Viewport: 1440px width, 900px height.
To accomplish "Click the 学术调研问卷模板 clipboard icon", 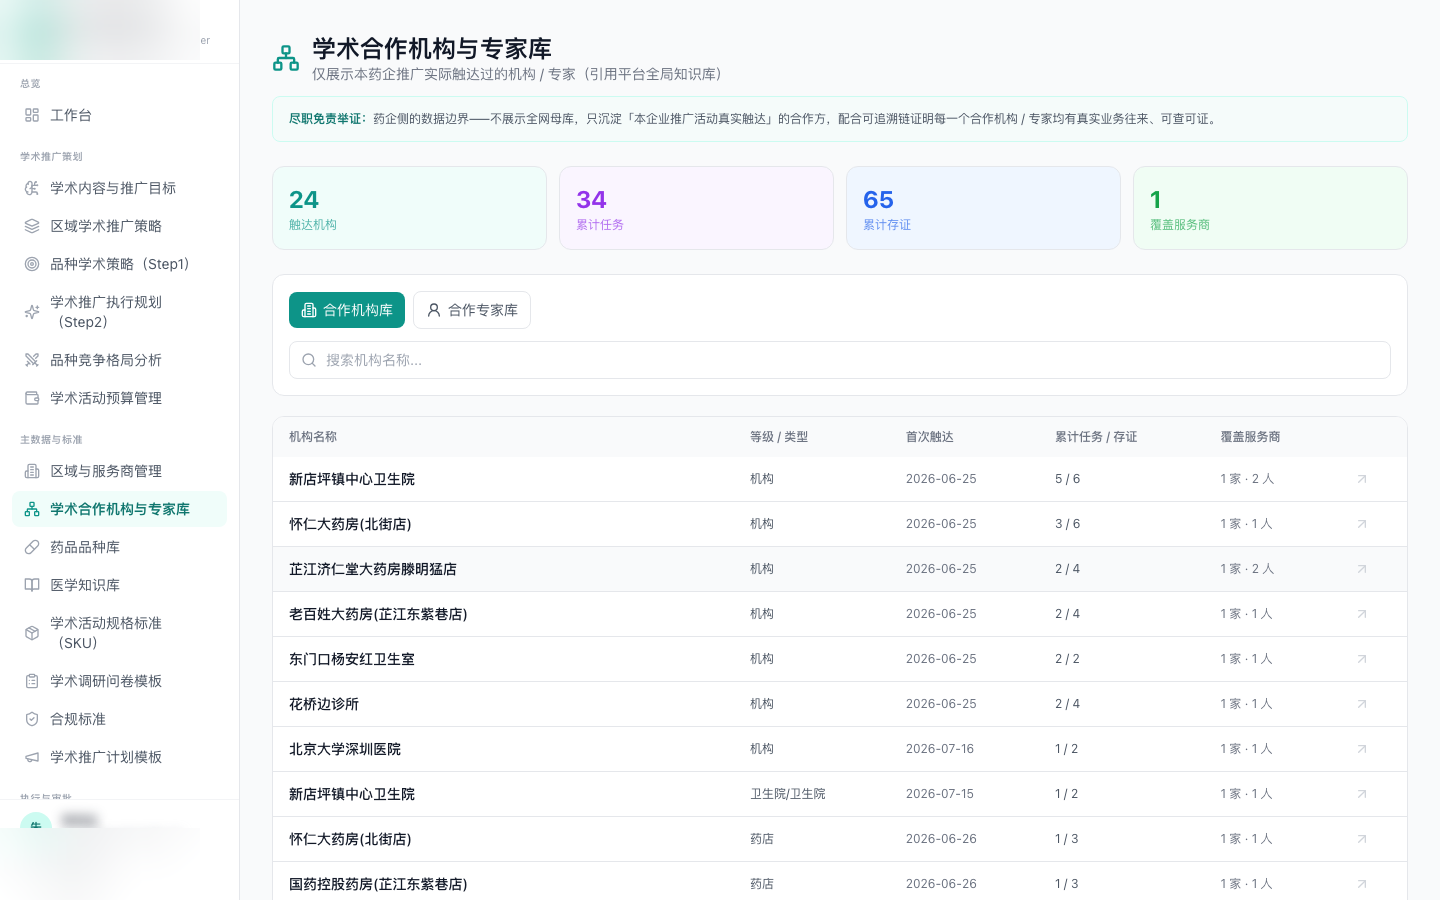I will coord(32,681).
